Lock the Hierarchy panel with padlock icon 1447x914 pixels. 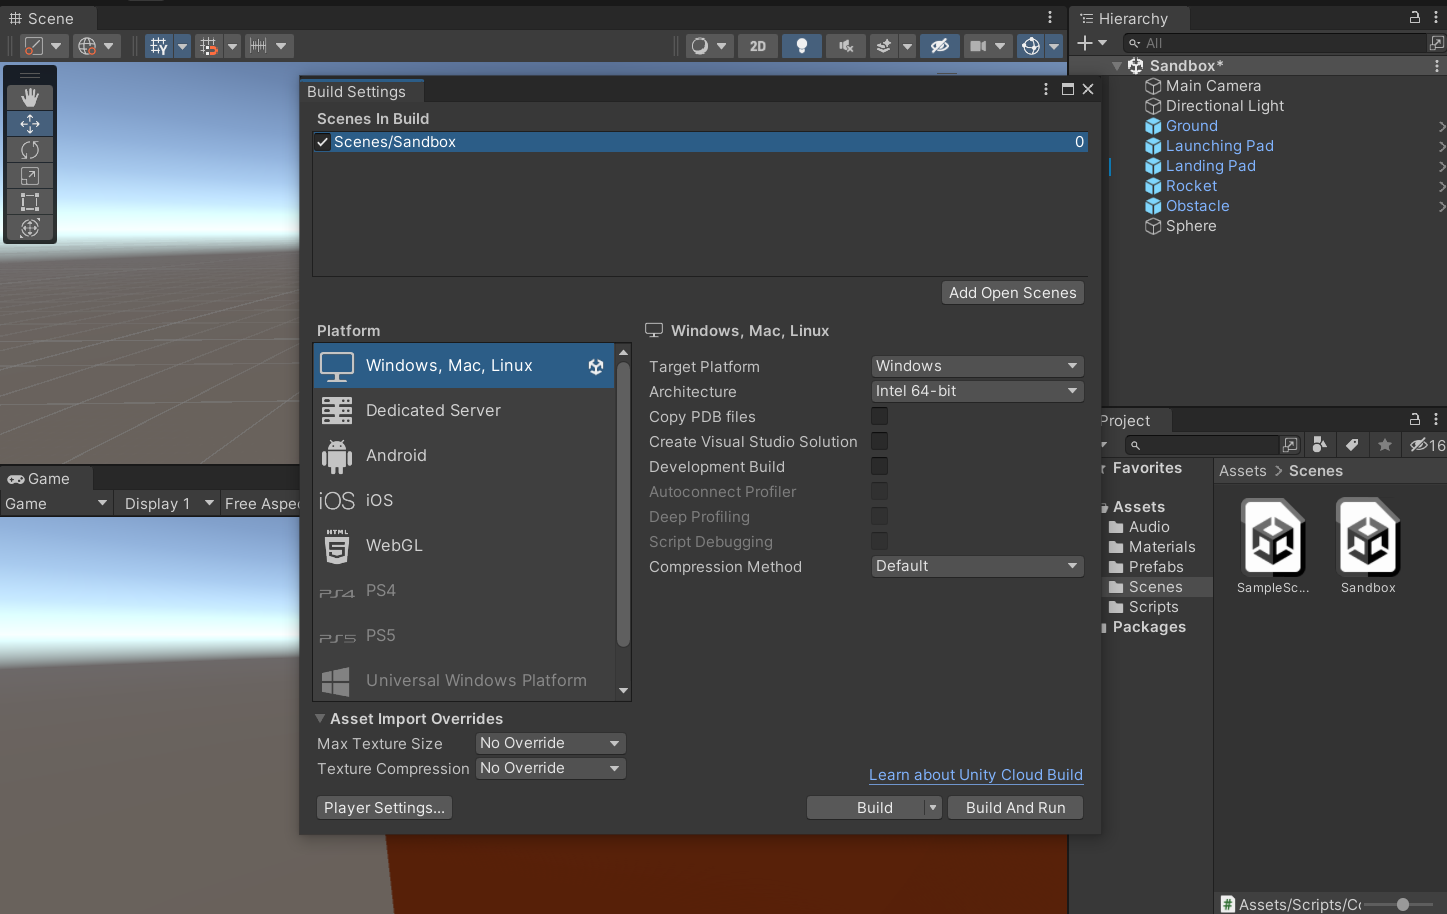tap(1415, 17)
